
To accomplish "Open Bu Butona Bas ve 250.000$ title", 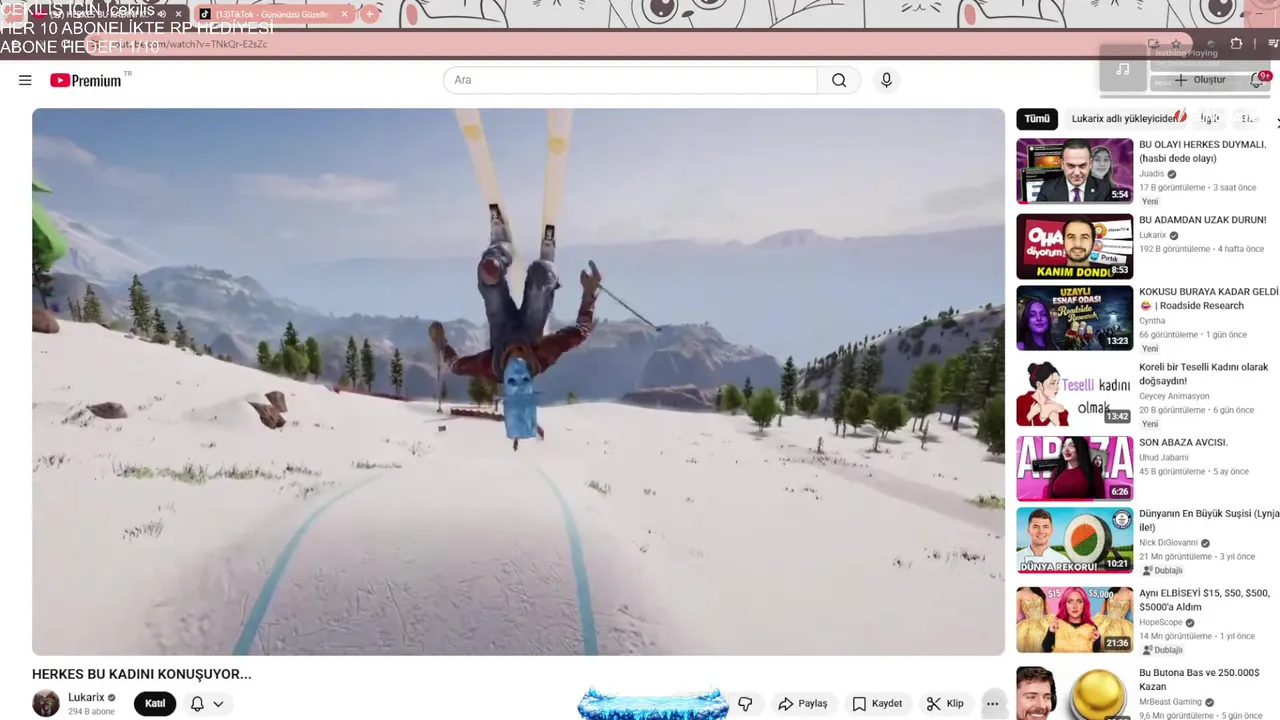I will (1199, 680).
